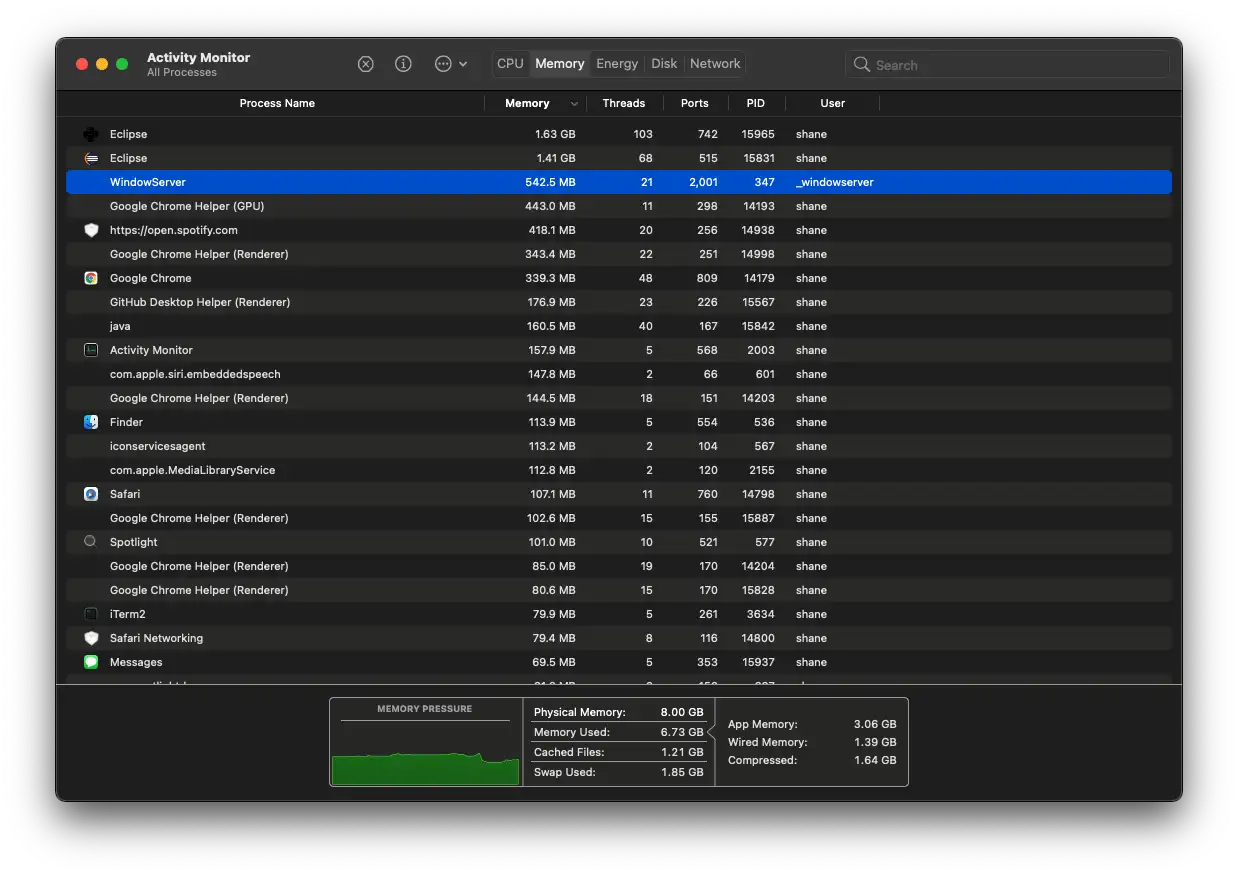Select the java process row
Image resolution: width=1238 pixels, height=875 pixels.
tap(619, 326)
